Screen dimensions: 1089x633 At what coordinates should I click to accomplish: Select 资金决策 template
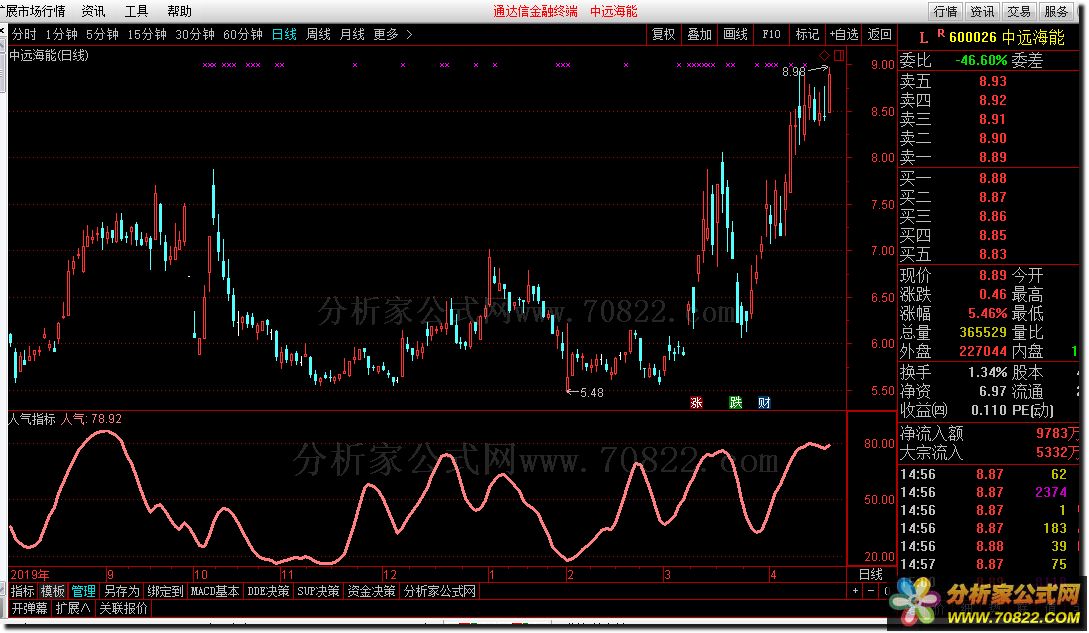point(372,591)
